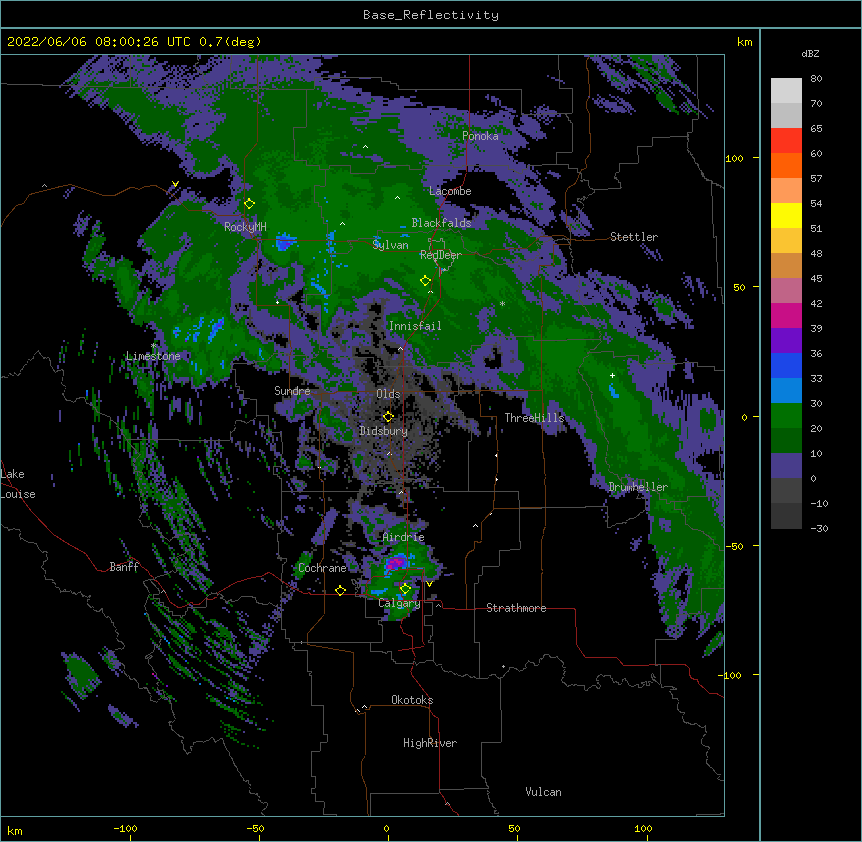Click the asterisk marker above Limestone

154,346
